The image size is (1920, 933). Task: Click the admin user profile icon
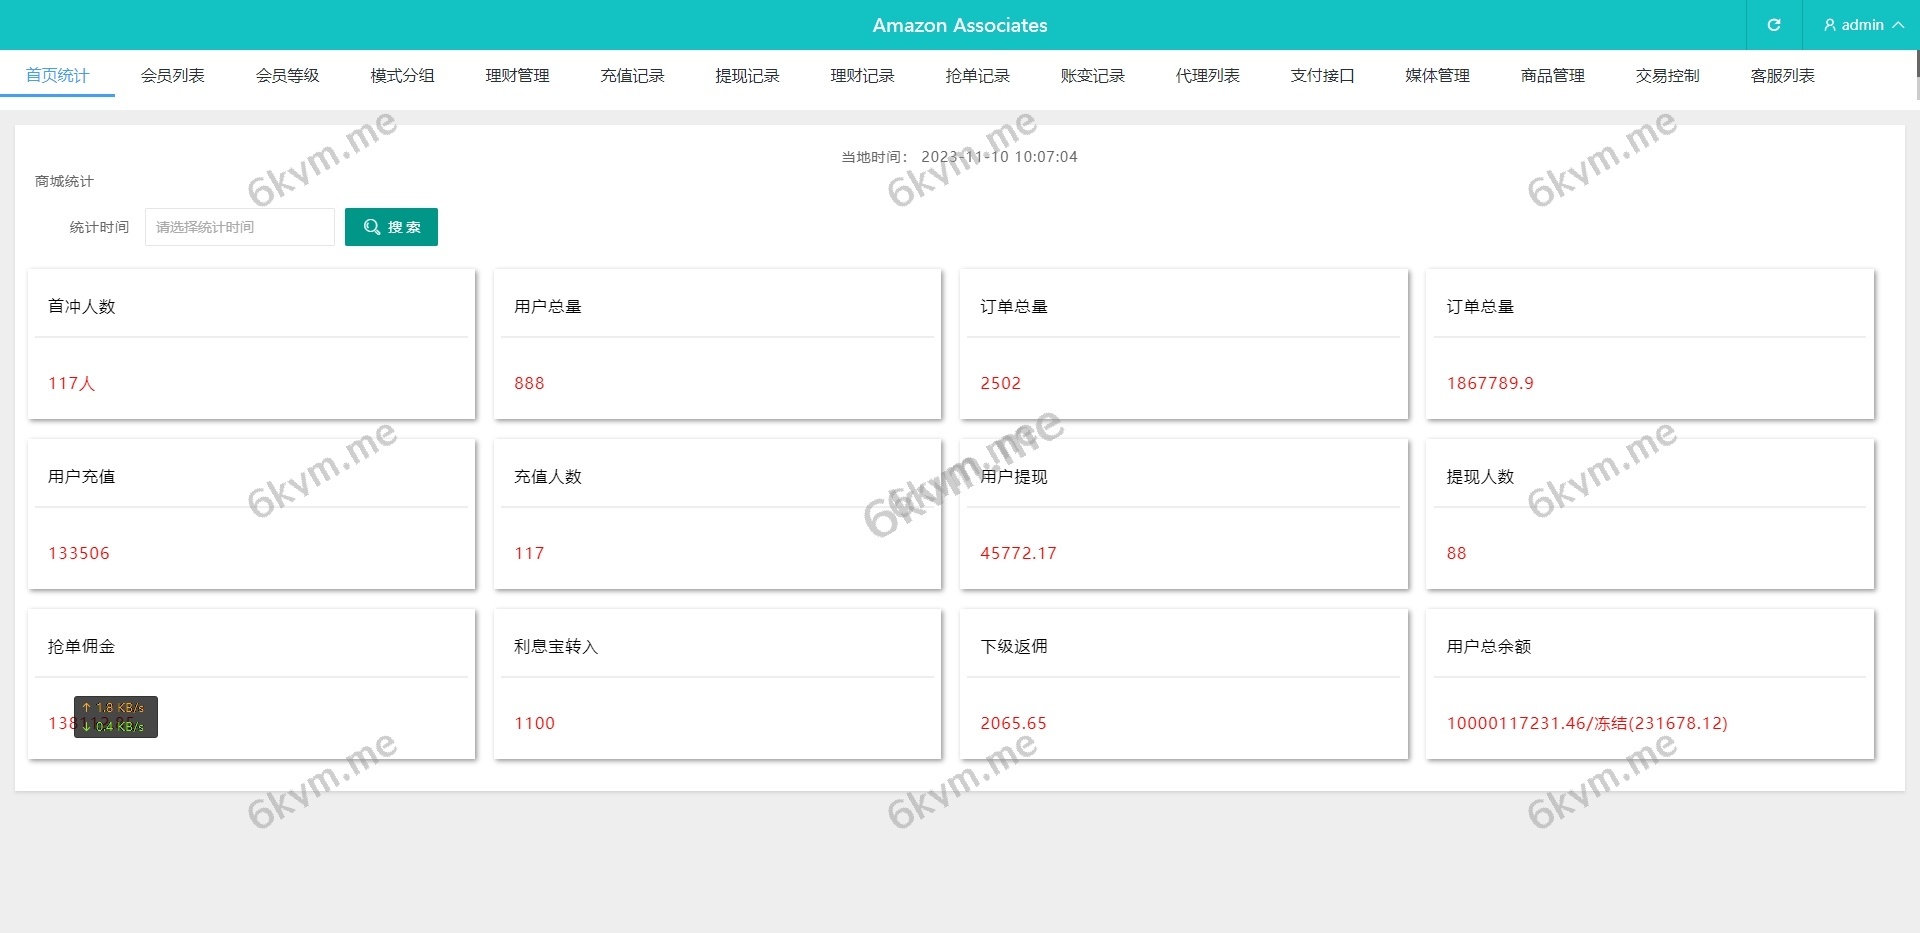coord(1830,25)
